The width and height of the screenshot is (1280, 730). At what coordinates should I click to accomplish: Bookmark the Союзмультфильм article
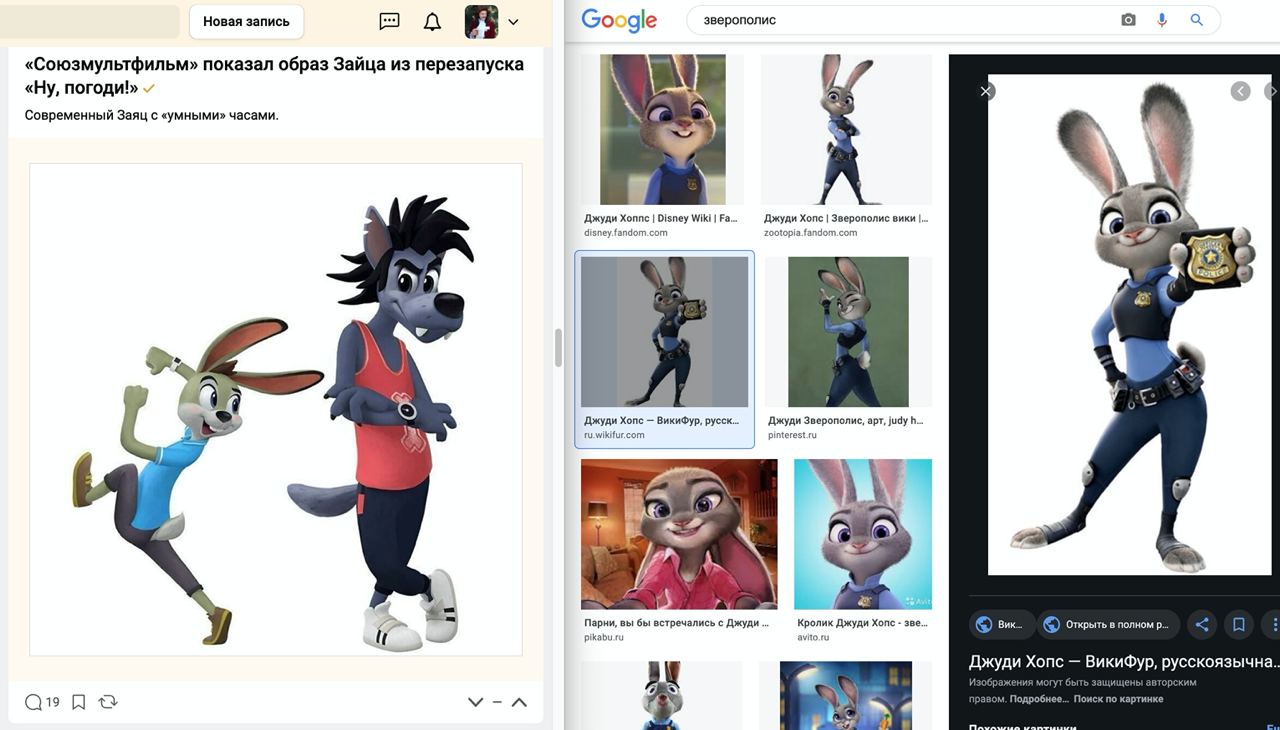[x=78, y=702]
